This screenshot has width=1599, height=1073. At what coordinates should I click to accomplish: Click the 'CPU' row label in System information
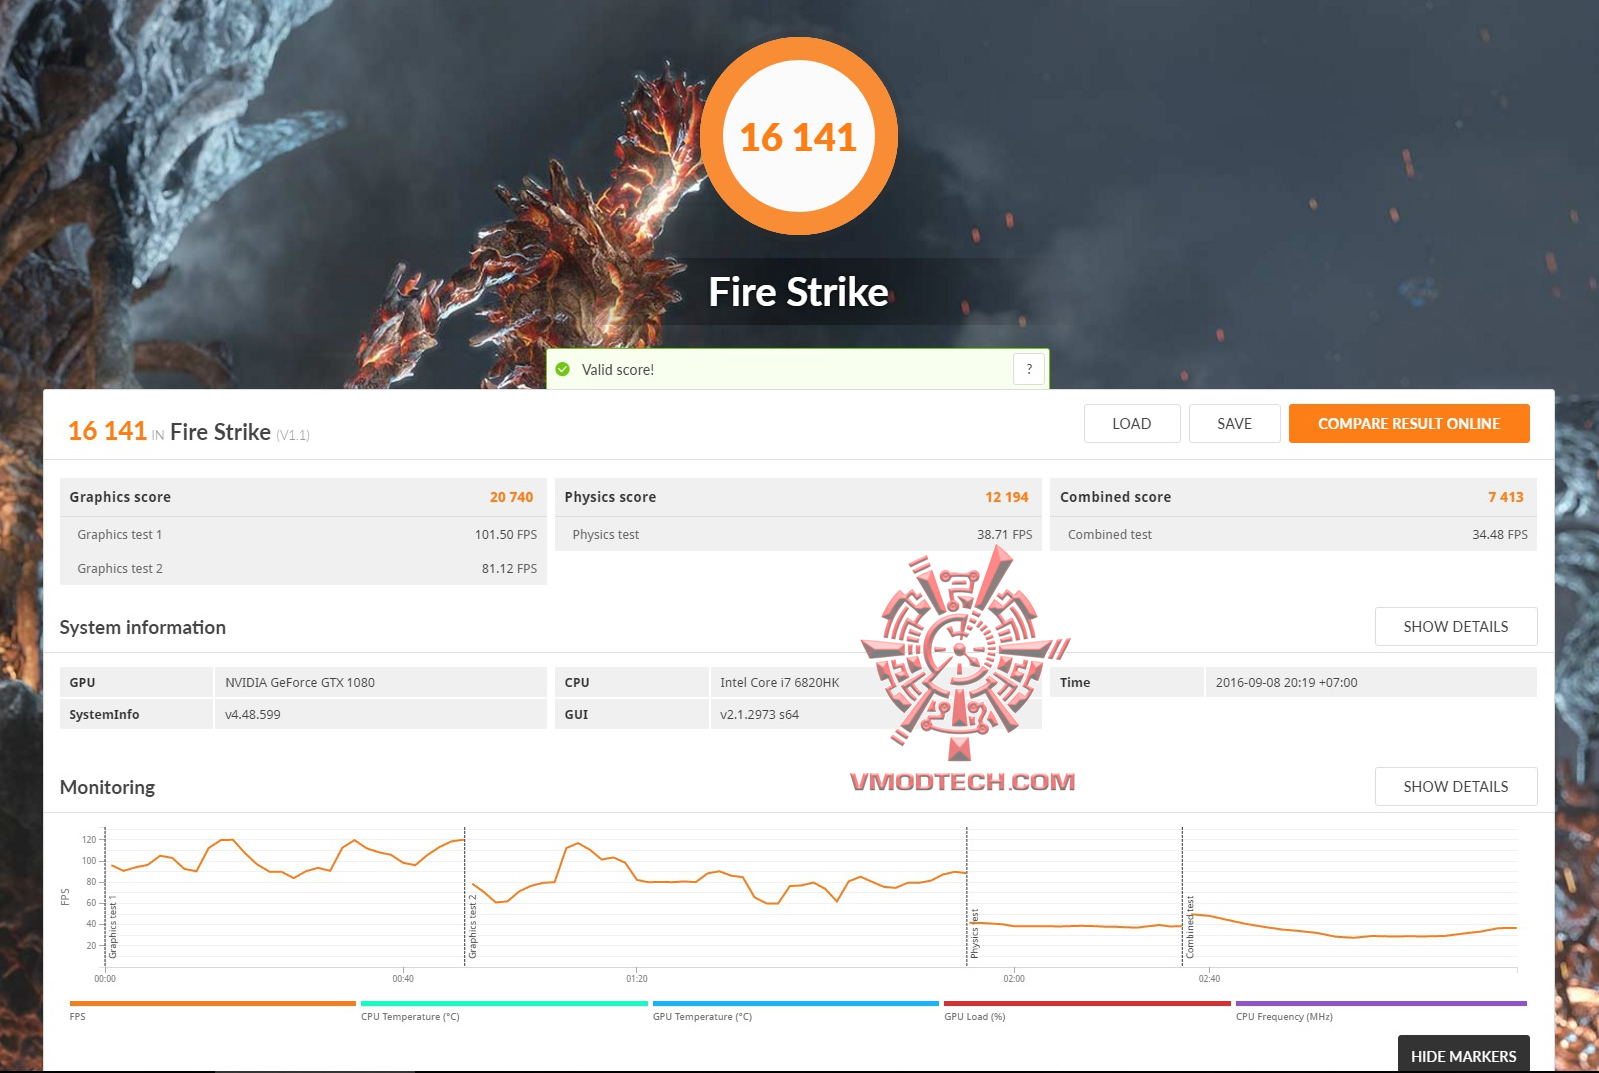pyautogui.click(x=577, y=683)
